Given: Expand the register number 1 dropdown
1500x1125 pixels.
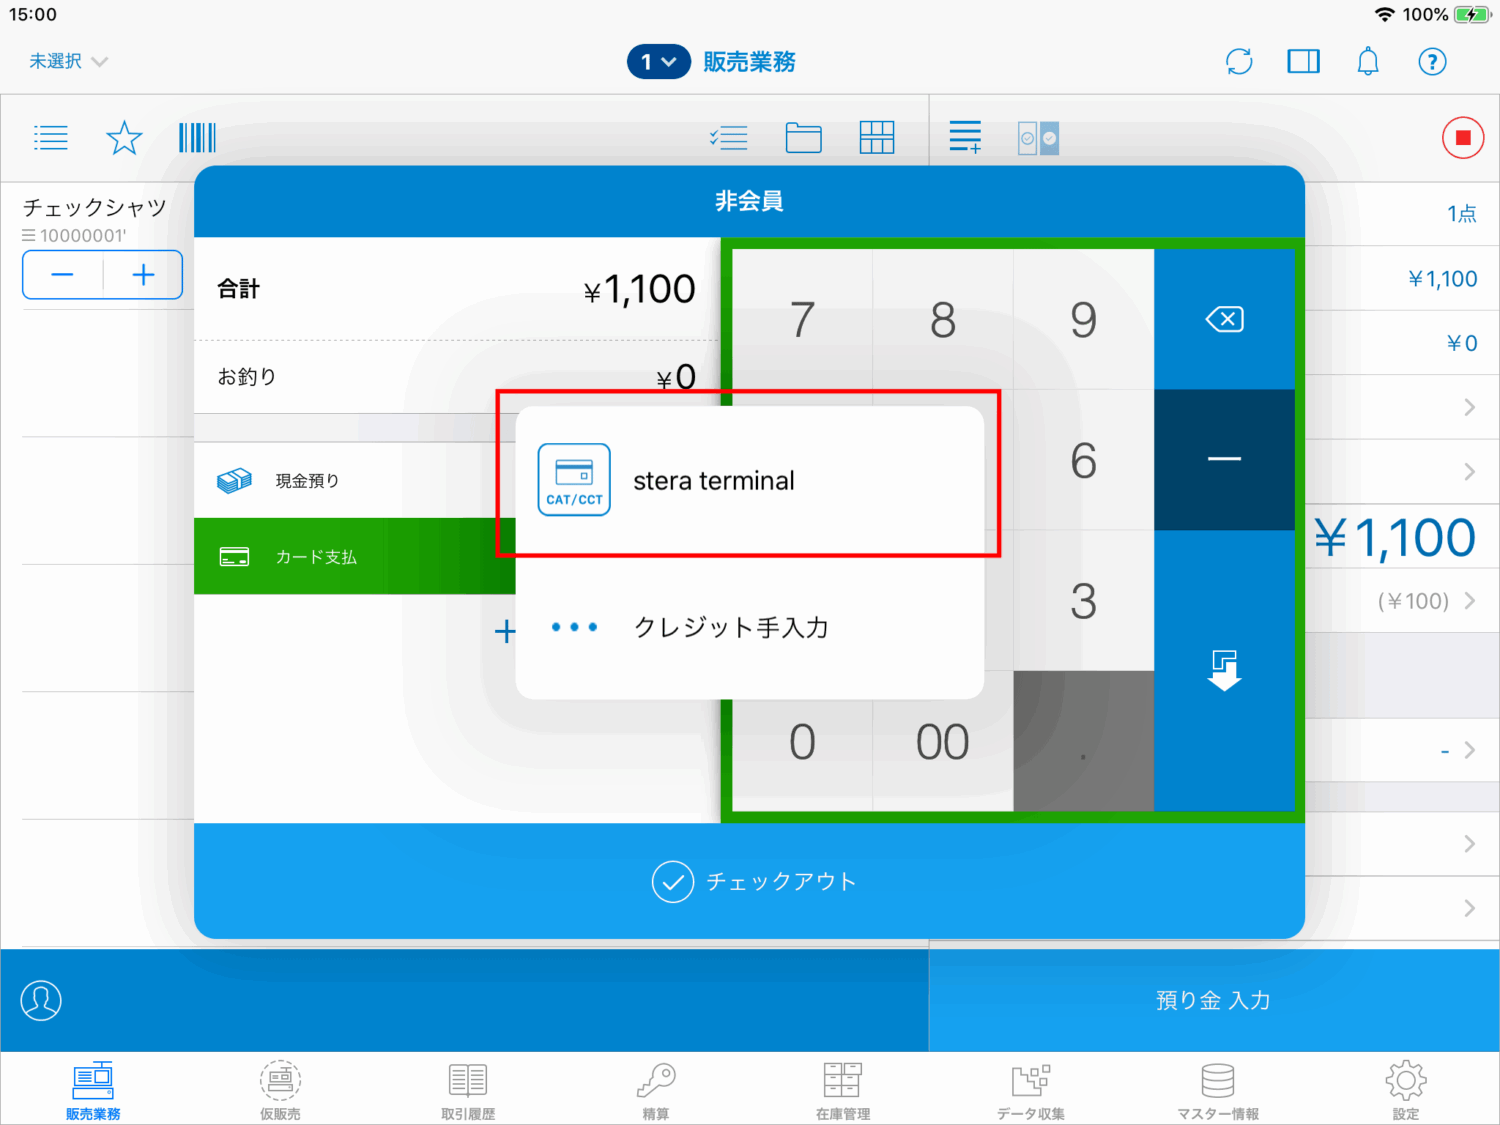Looking at the screenshot, I should click(658, 61).
